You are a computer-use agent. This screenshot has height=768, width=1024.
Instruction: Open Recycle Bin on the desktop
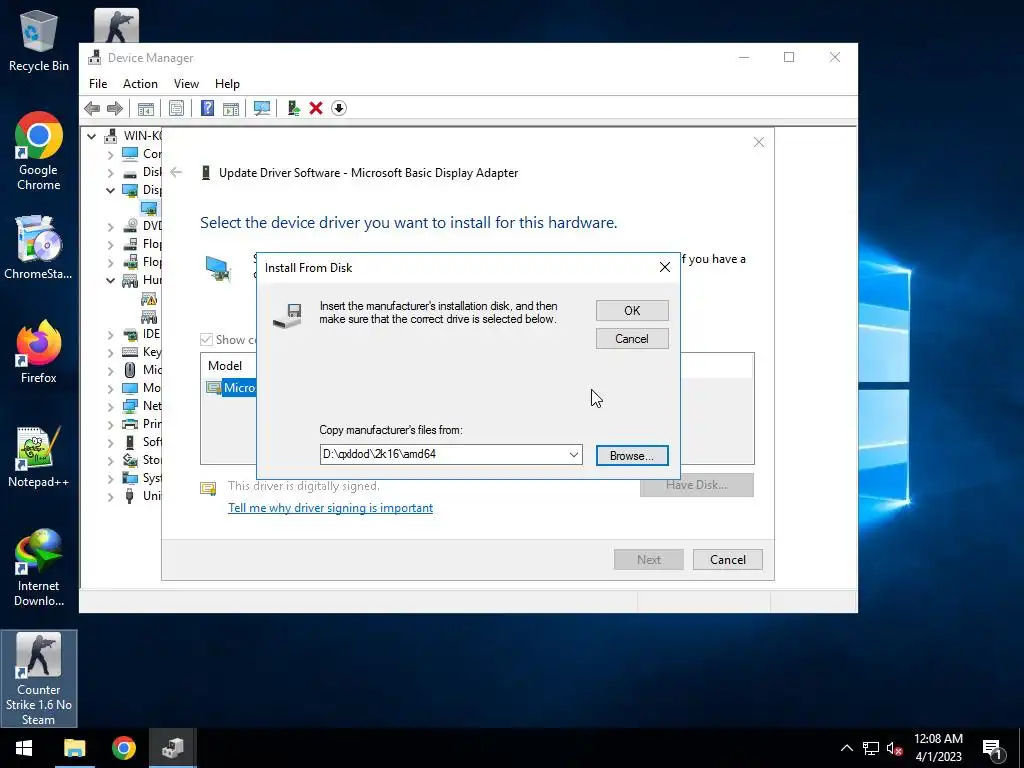(39, 40)
